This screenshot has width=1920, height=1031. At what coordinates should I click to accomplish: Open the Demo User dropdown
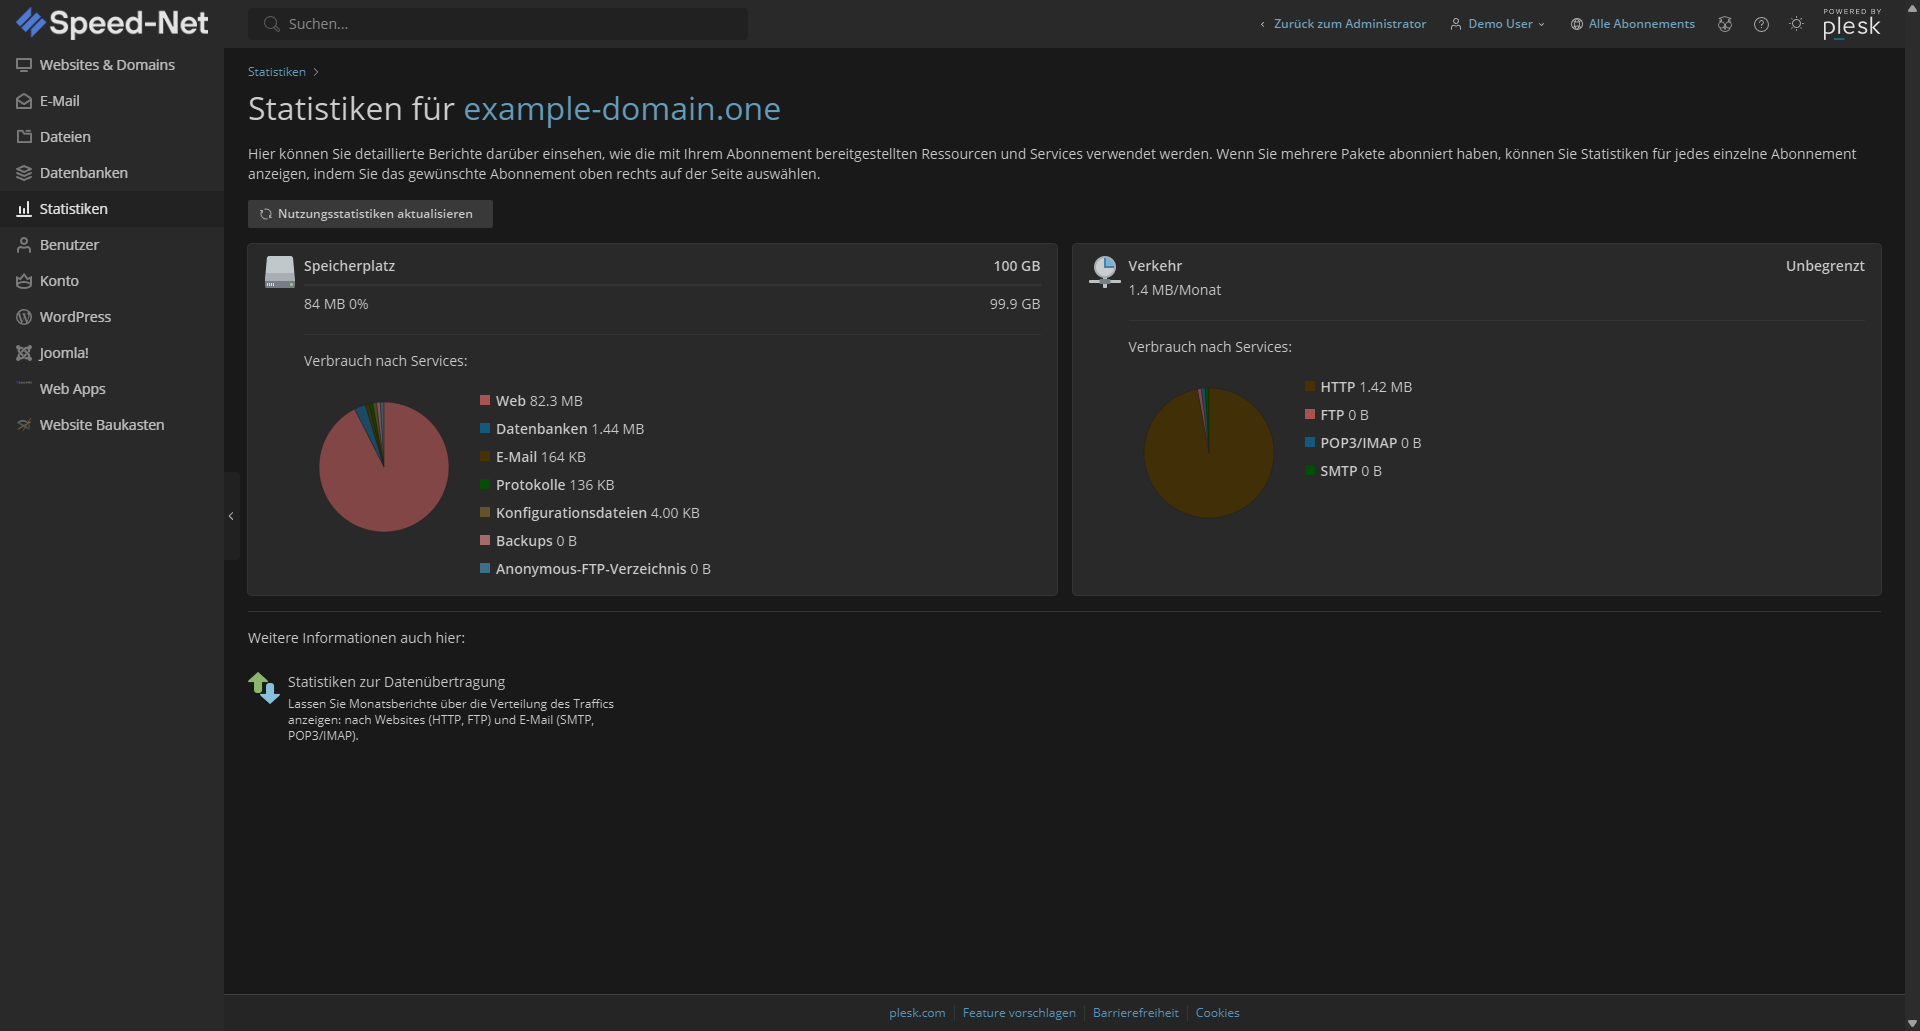1498,24
